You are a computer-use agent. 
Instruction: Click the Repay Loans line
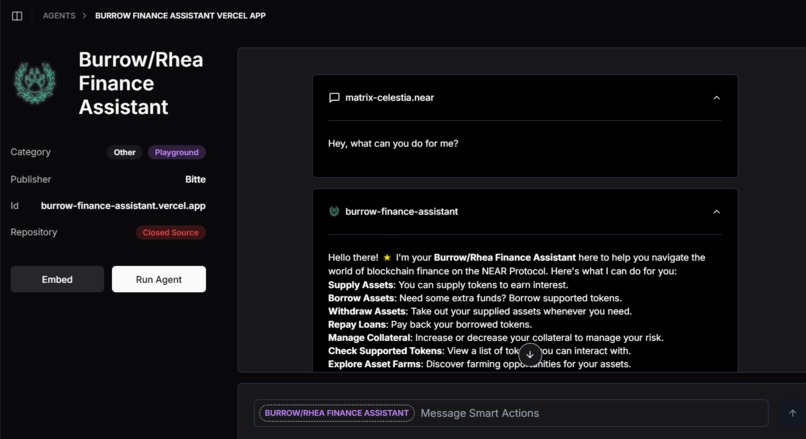pos(430,324)
